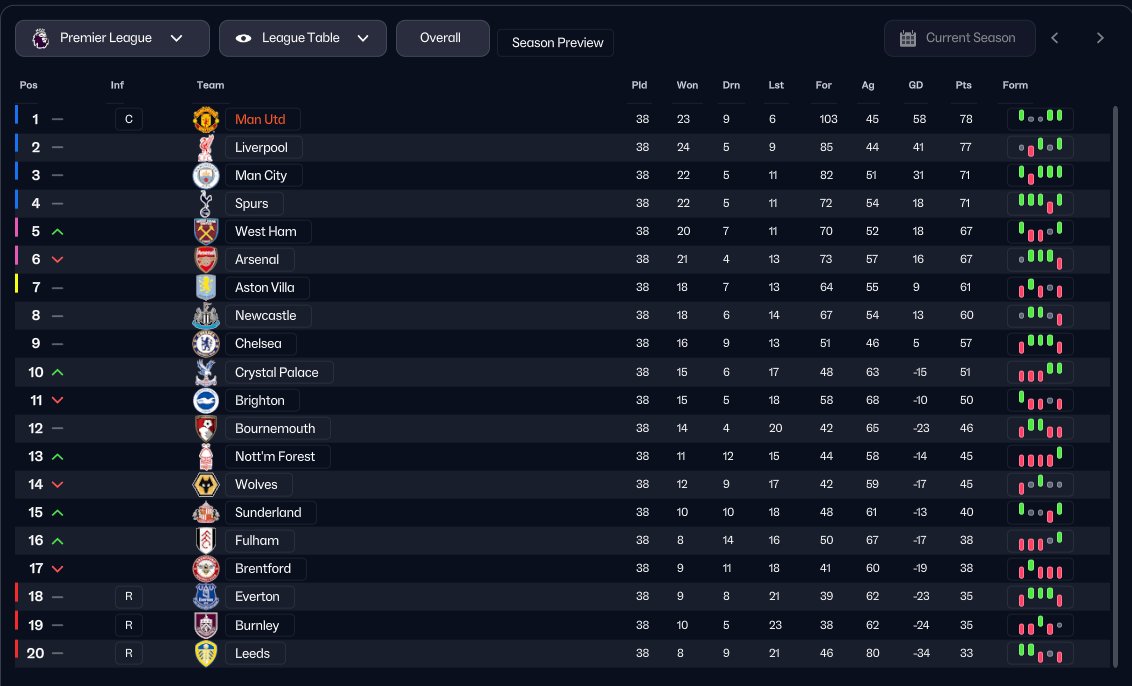
Task: Go to the previous season arrow
Action: pos(1054,38)
